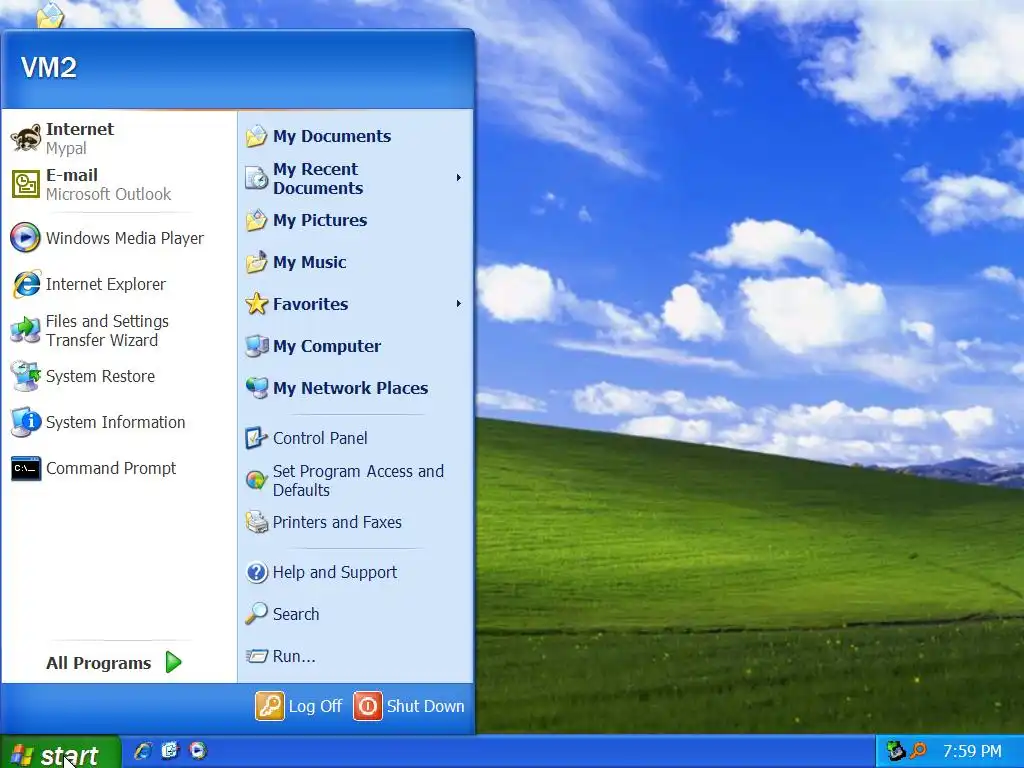This screenshot has width=1024, height=768.
Task: Click the VM2 user name header
Action: (49, 67)
